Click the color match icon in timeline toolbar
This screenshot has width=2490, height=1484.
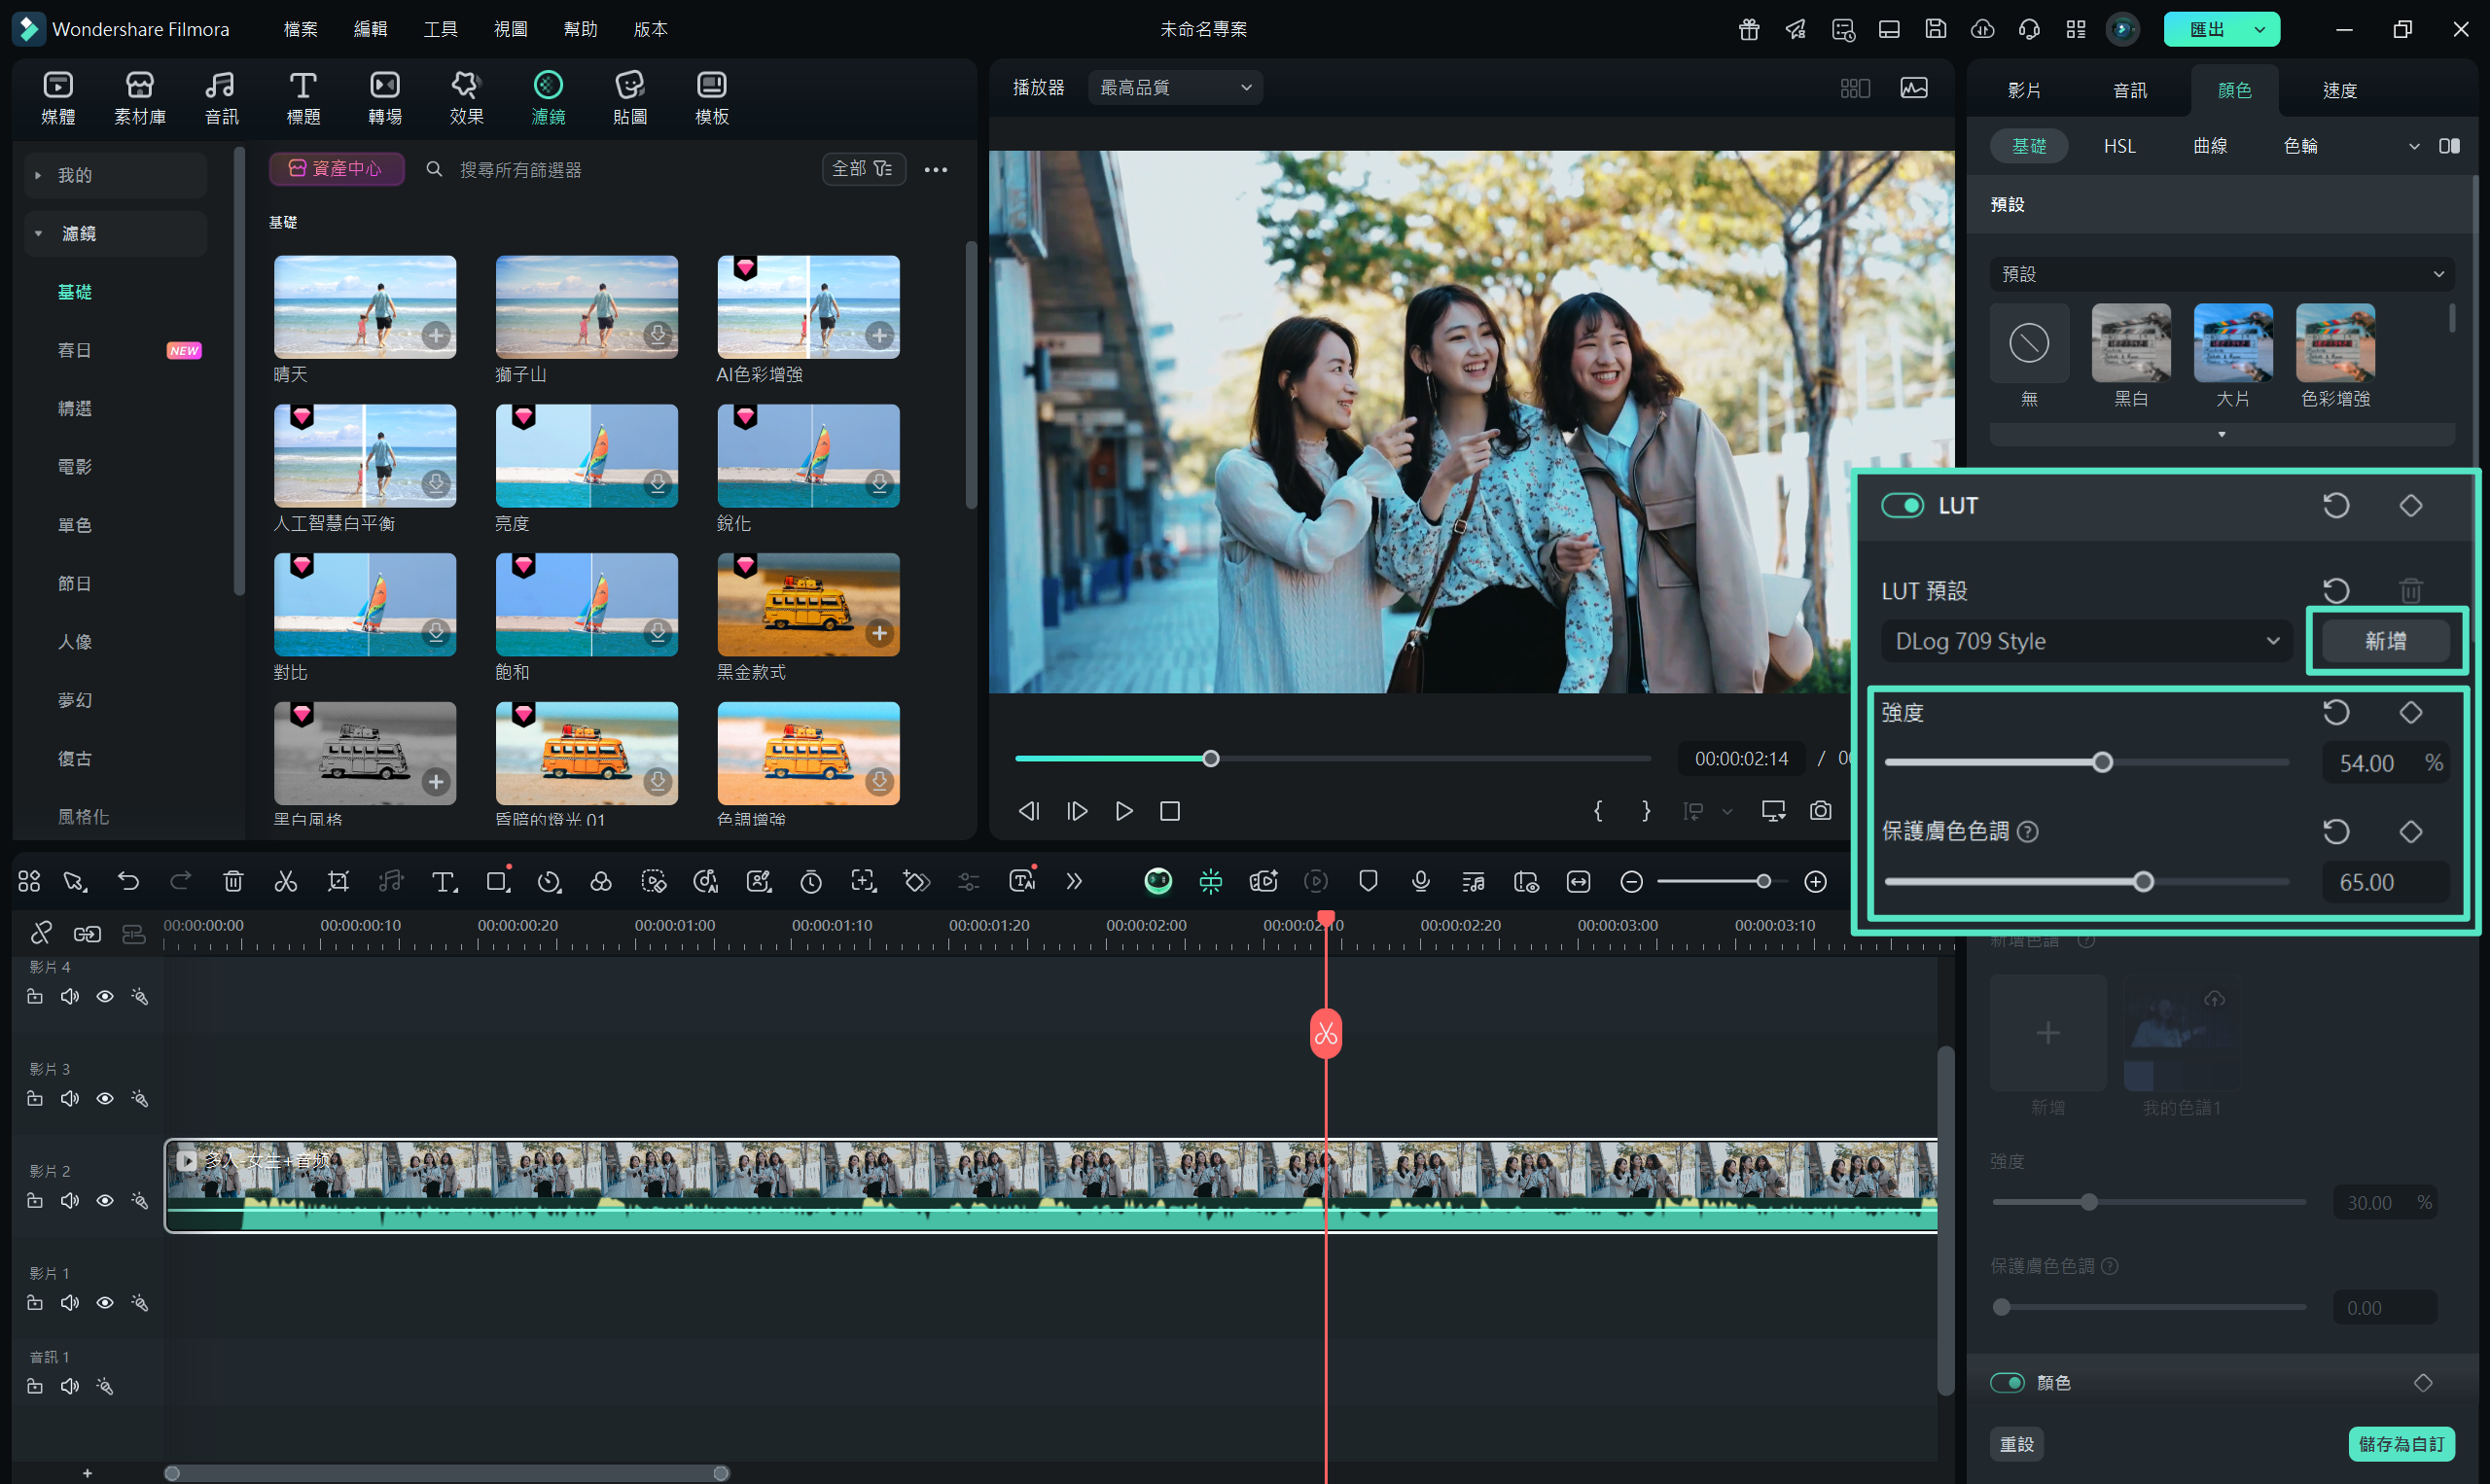click(601, 881)
